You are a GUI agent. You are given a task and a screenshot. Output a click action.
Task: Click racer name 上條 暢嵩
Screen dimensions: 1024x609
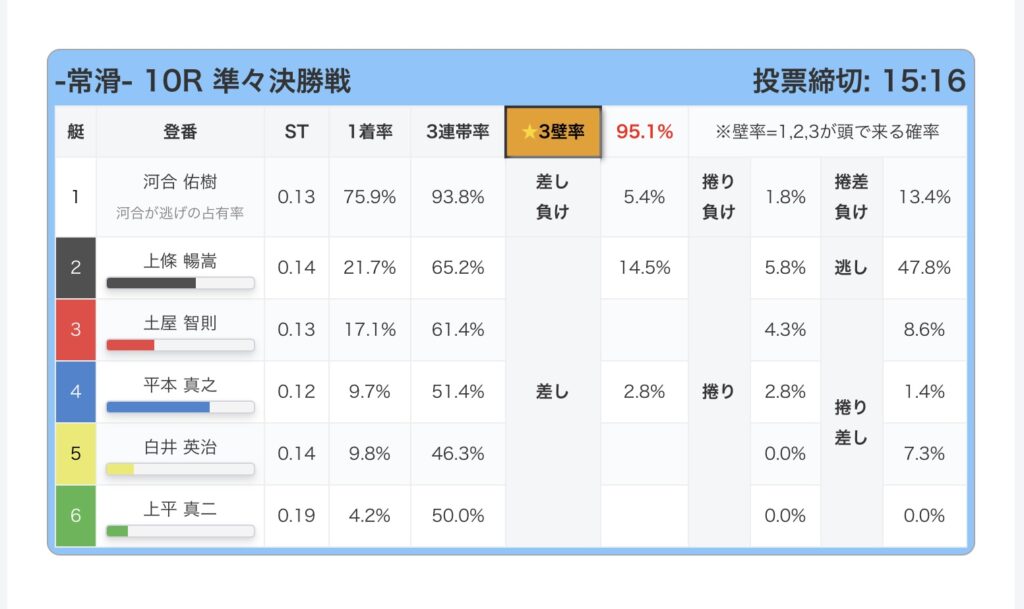[180, 261]
